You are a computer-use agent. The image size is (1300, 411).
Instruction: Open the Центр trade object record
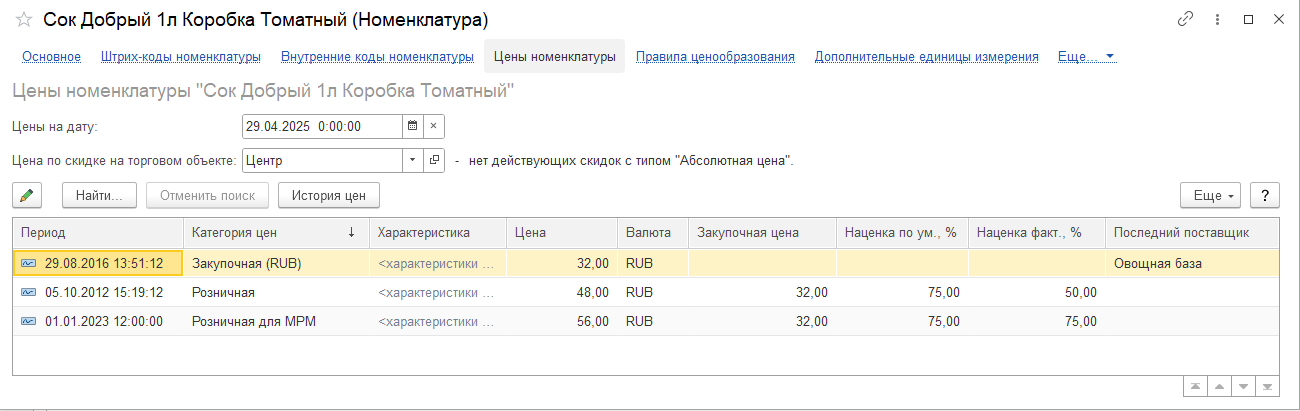(x=434, y=160)
